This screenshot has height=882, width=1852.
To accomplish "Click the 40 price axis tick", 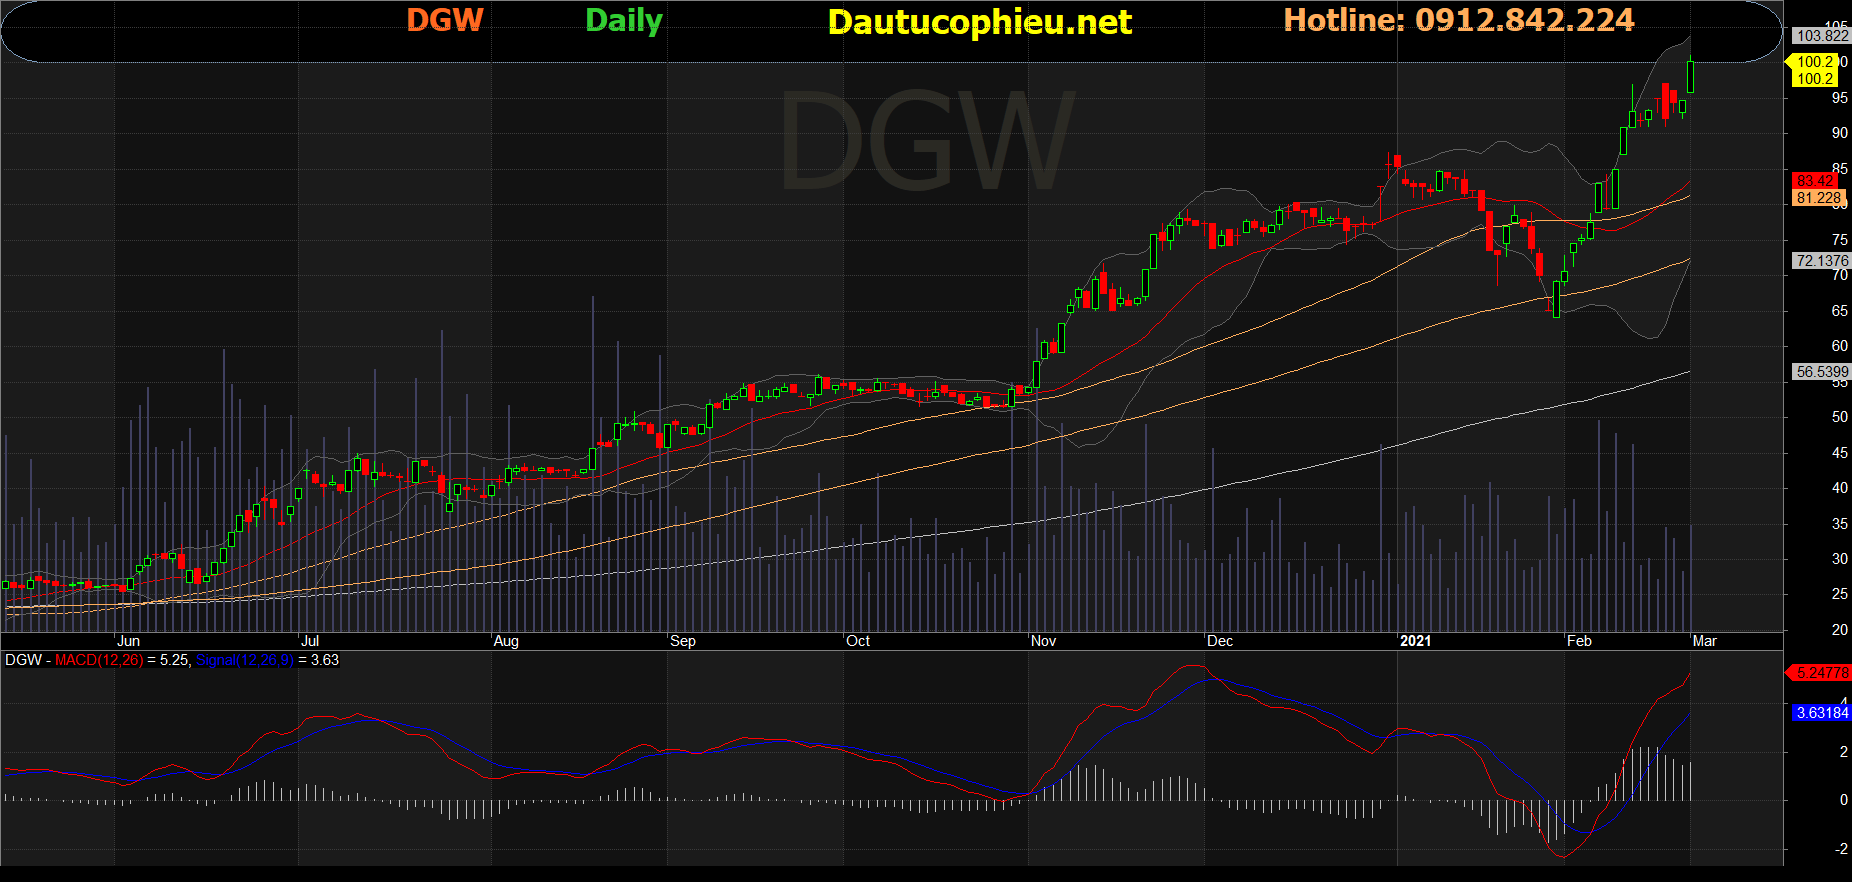I will point(1839,488).
